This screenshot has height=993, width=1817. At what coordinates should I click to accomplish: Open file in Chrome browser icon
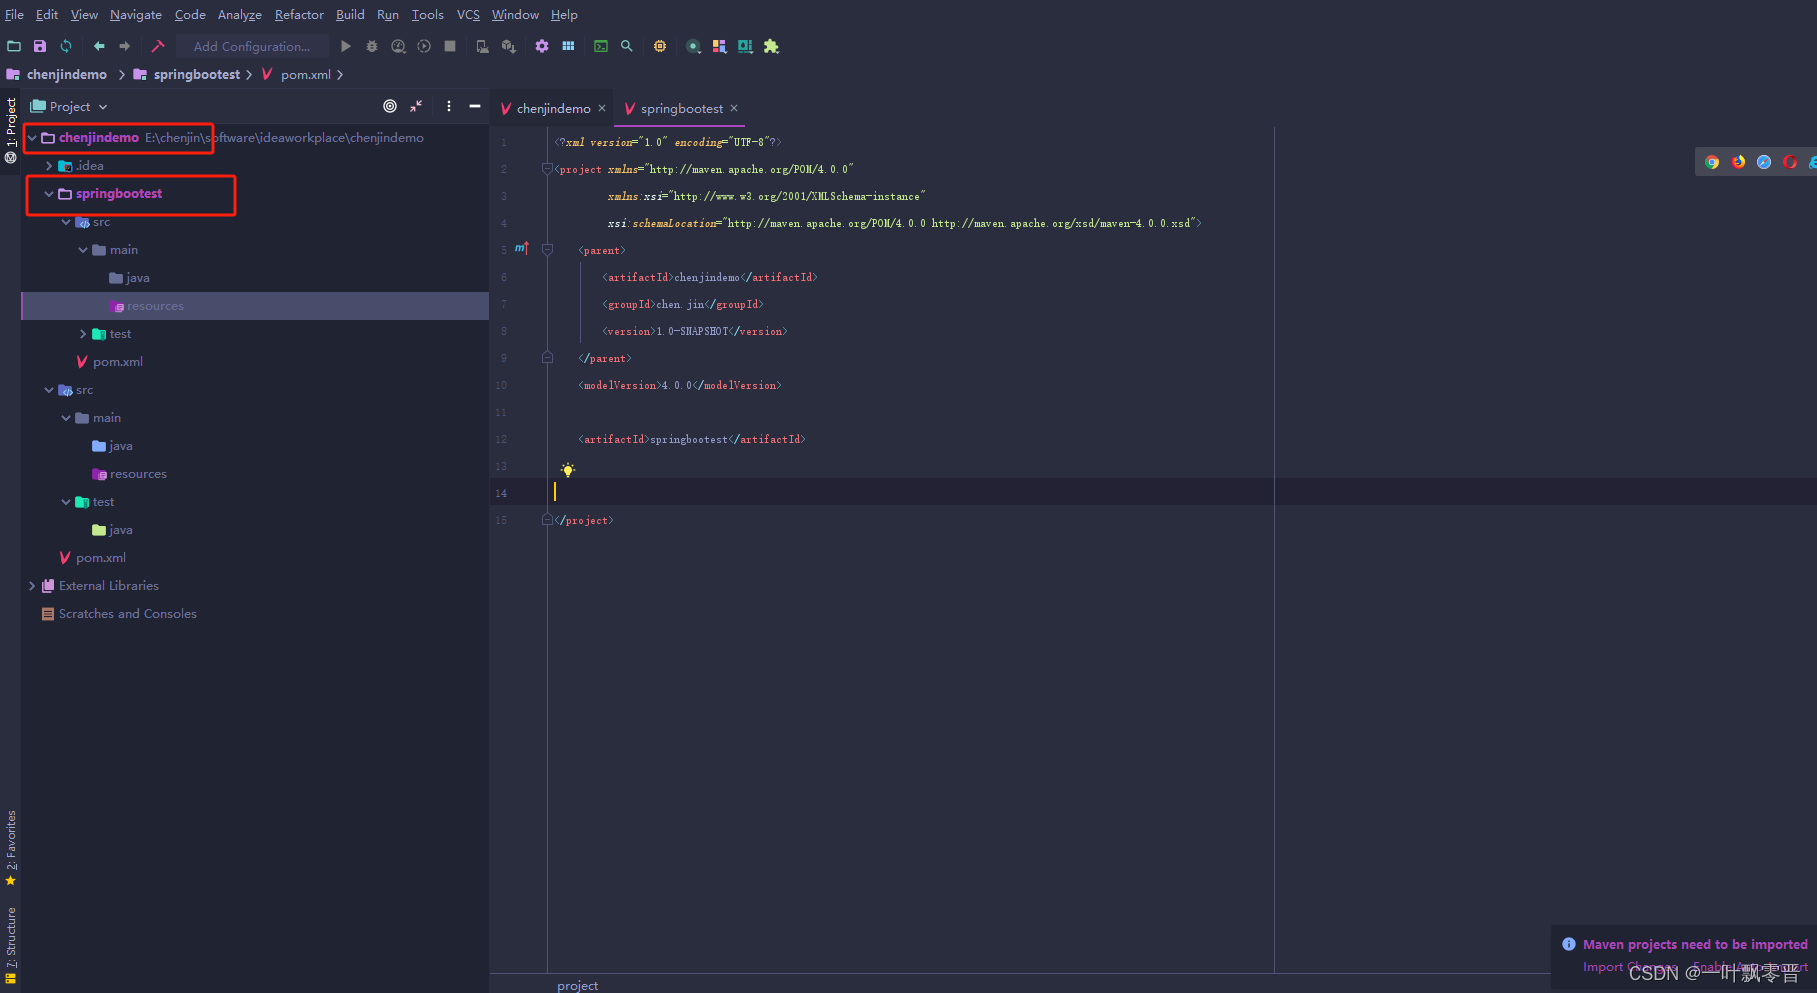pos(1712,162)
